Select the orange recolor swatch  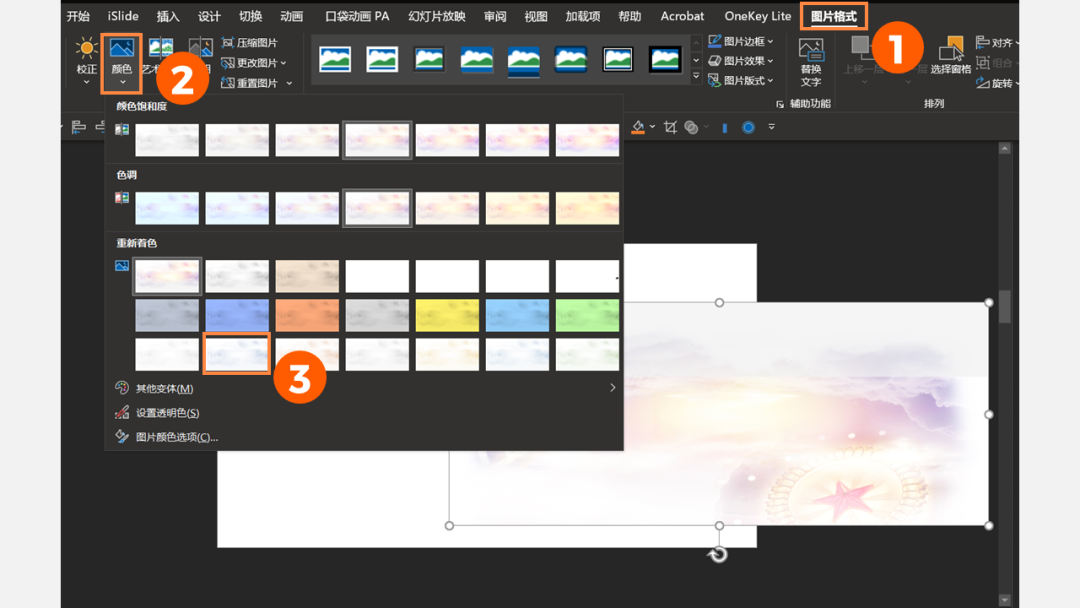(x=307, y=315)
